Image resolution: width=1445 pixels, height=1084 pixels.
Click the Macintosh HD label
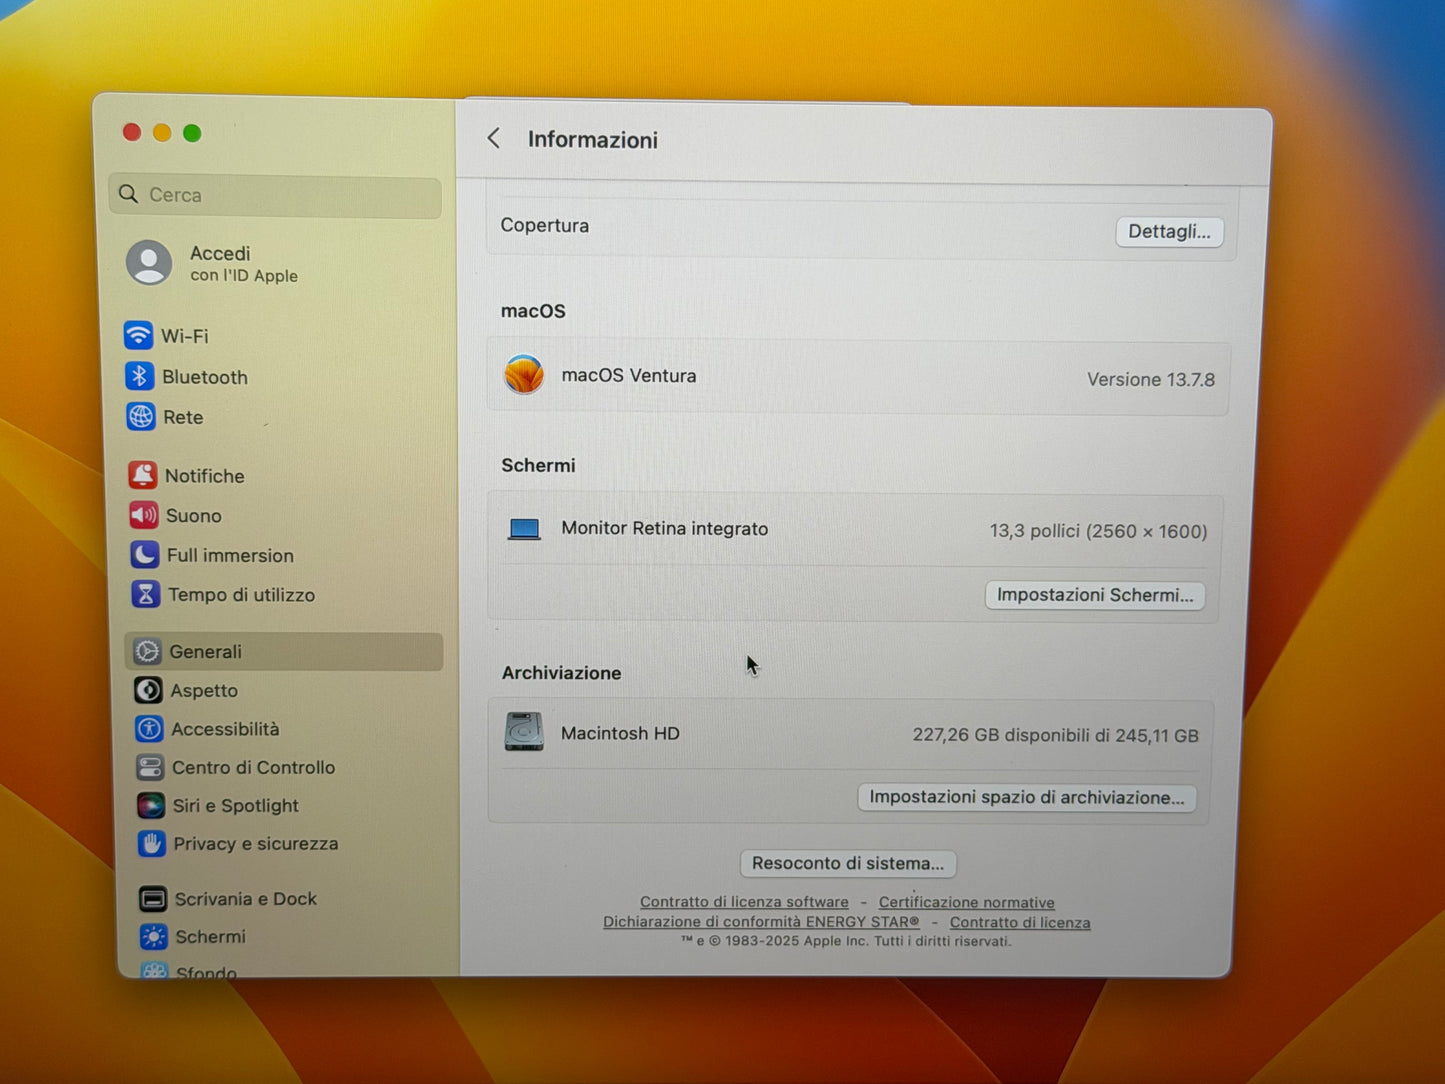tap(620, 733)
